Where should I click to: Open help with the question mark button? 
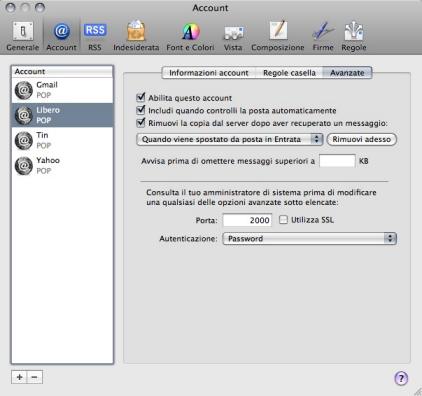click(x=401, y=378)
